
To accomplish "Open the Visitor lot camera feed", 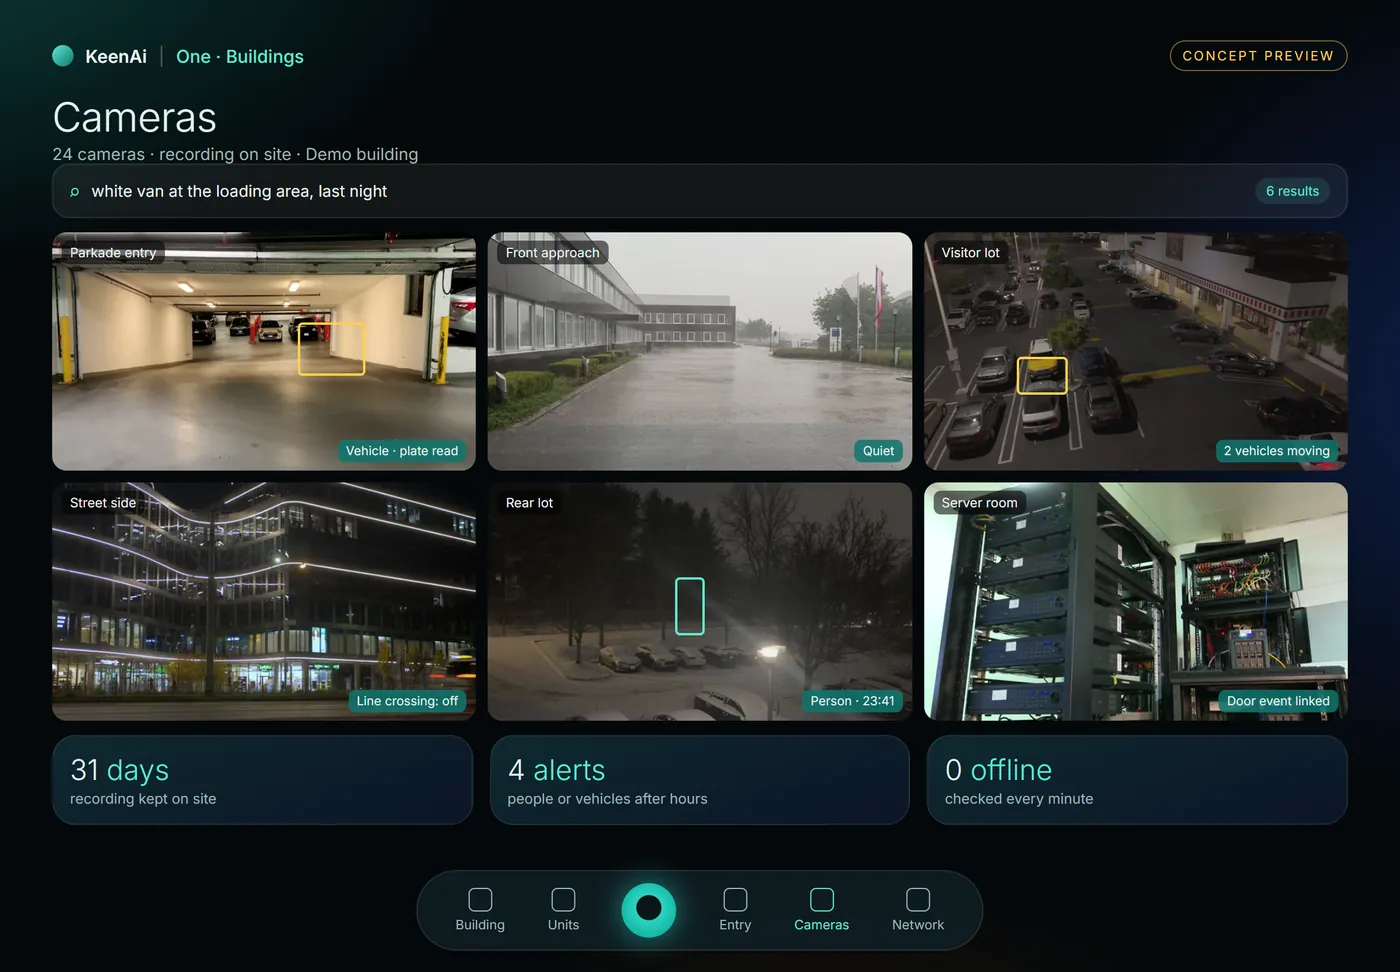I will [1136, 352].
